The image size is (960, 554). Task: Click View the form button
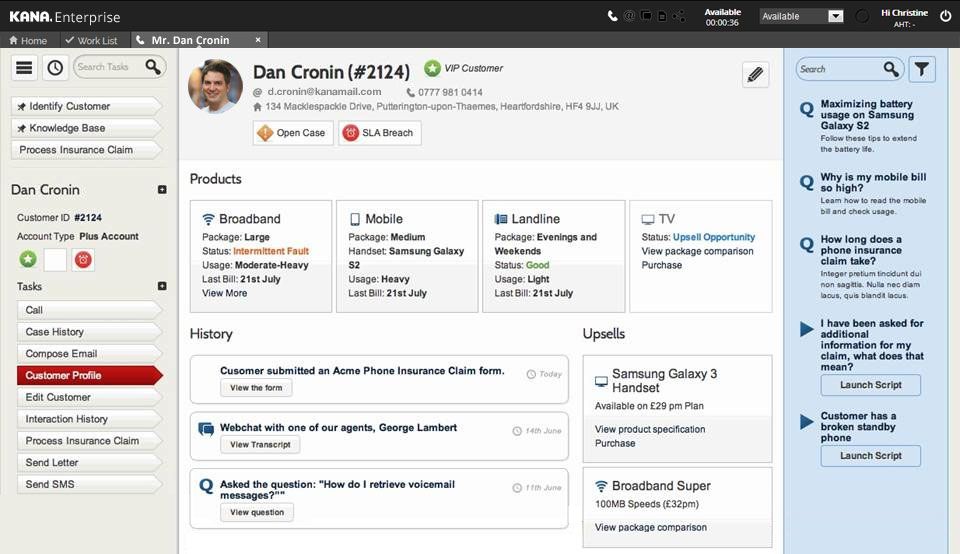[256, 387]
